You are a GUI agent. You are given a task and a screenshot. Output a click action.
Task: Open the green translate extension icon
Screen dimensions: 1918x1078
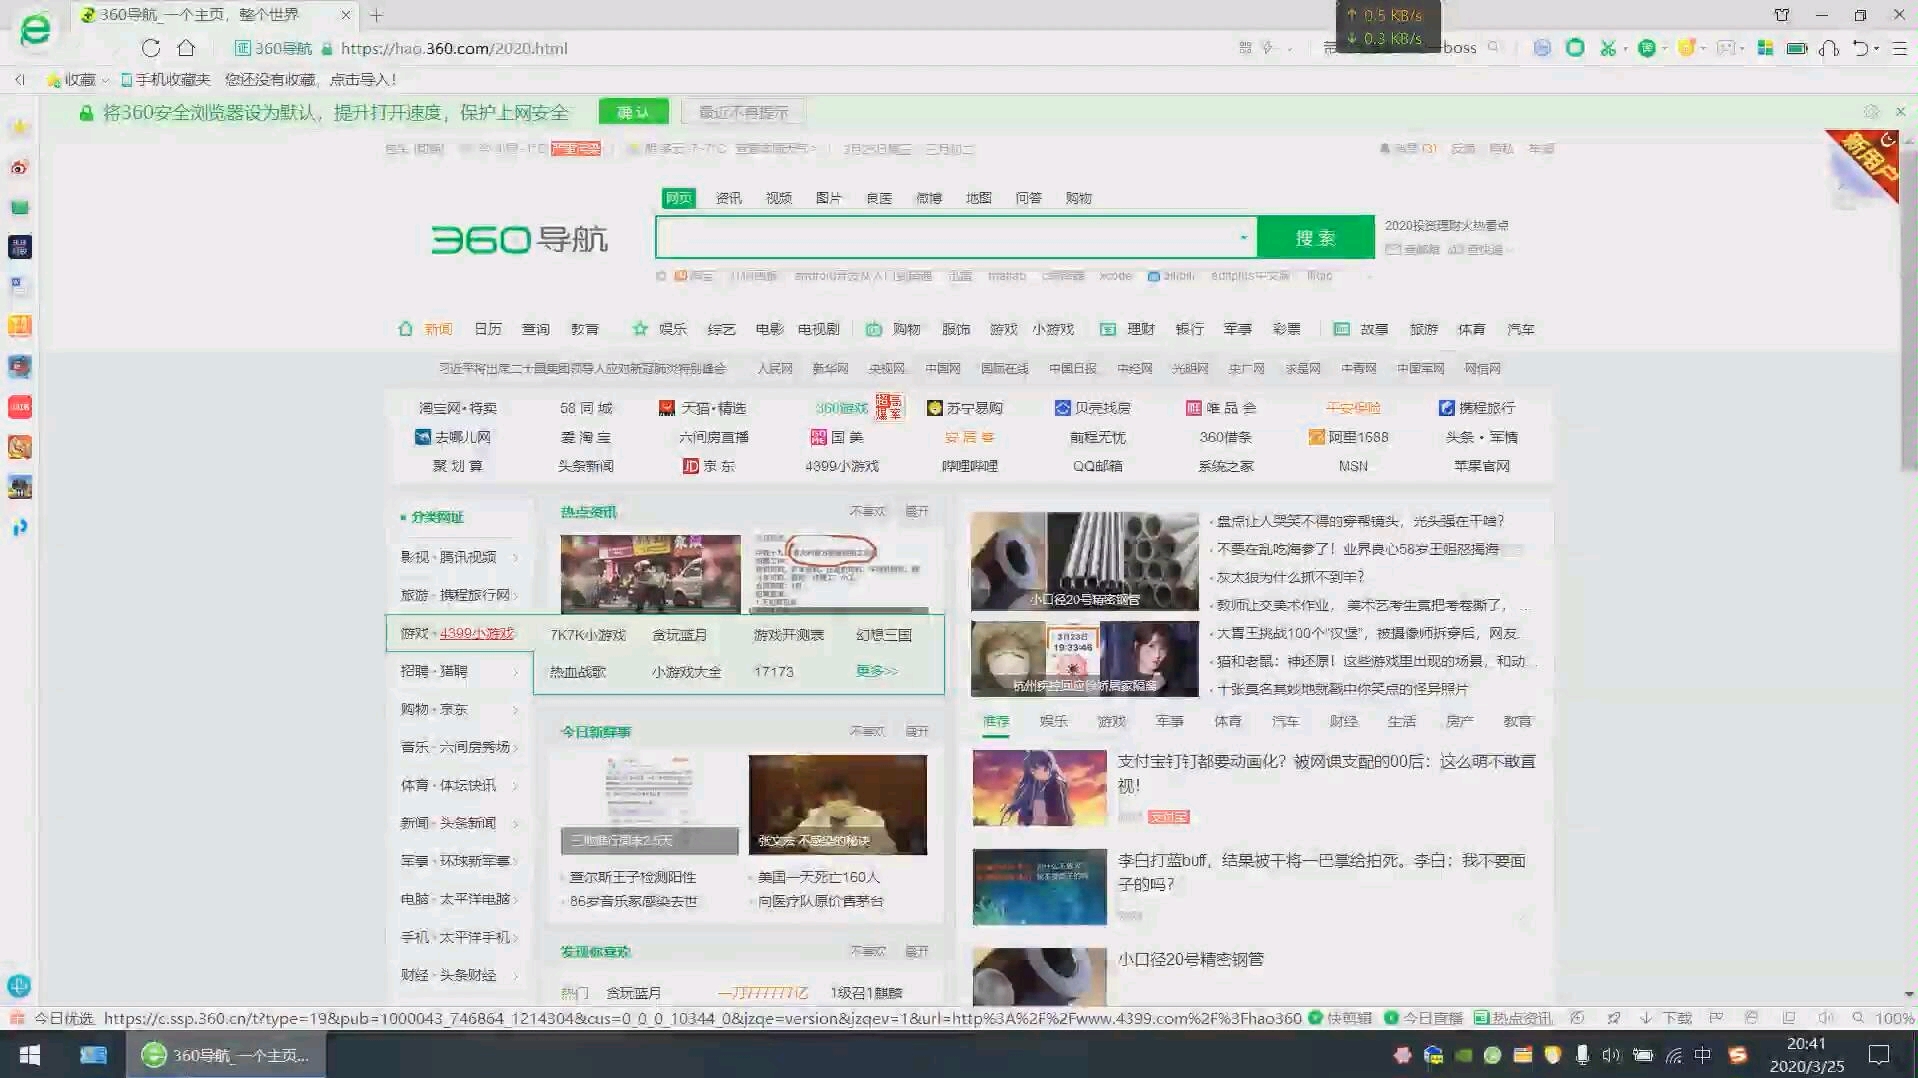[x=1646, y=48]
